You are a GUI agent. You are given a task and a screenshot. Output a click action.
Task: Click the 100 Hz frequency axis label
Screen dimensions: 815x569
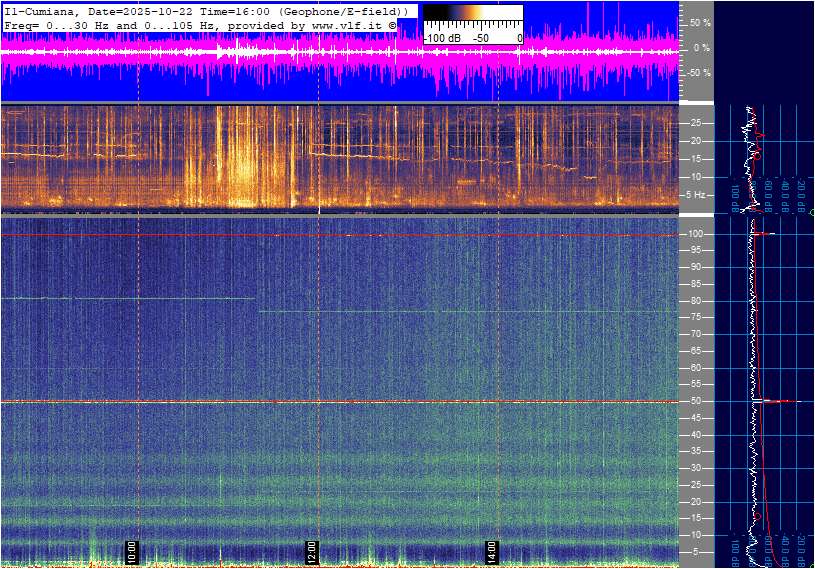(698, 234)
